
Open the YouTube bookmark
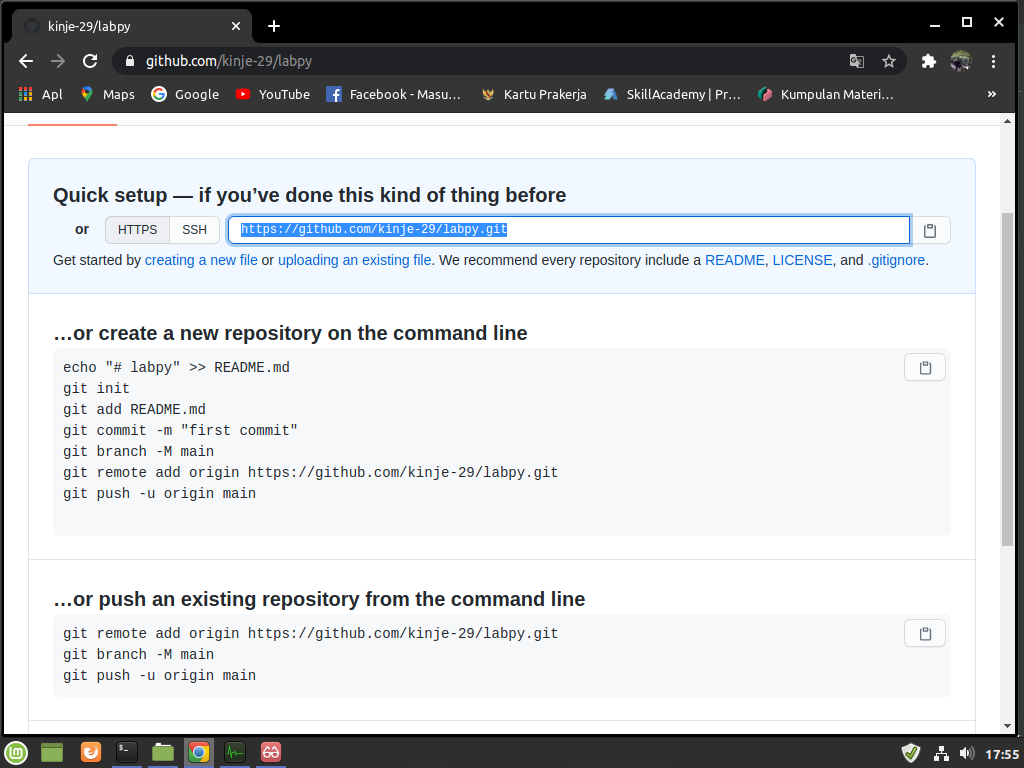(x=272, y=94)
